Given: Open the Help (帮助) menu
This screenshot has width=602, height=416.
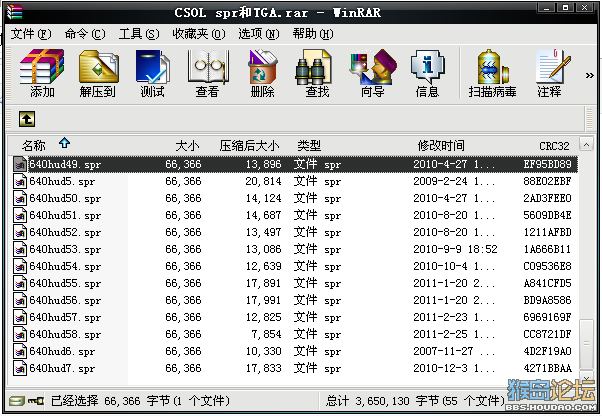Looking at the screenshot, I should click(313, 34).
